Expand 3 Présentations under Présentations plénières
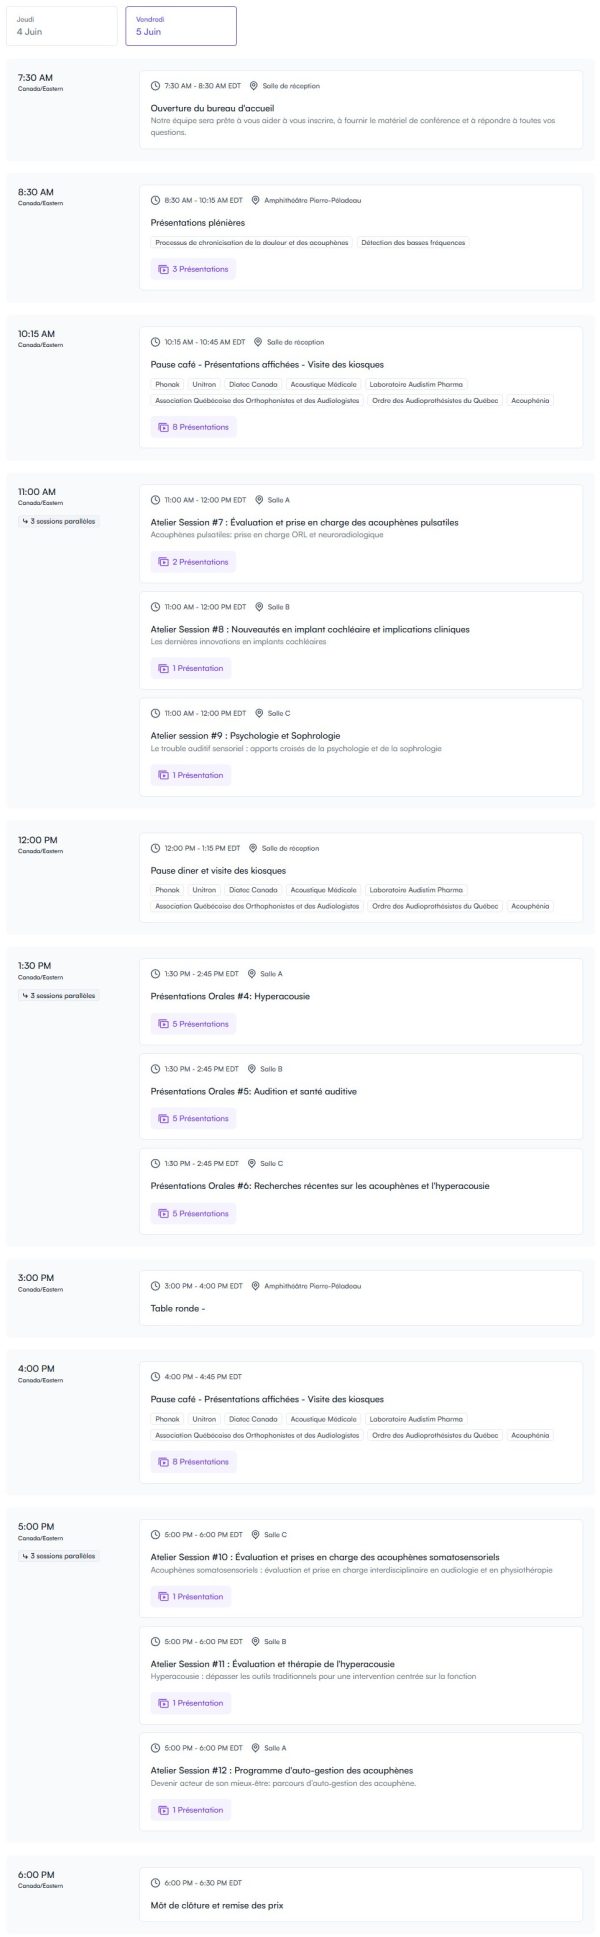The width and height of the screenshot is (600, 1937). 193,269
